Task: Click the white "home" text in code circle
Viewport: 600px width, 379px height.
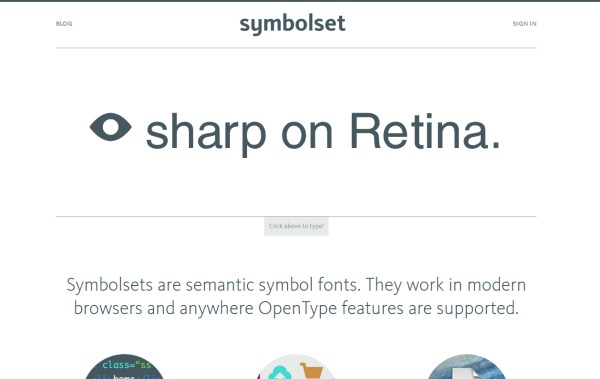Action: [124, 377]
